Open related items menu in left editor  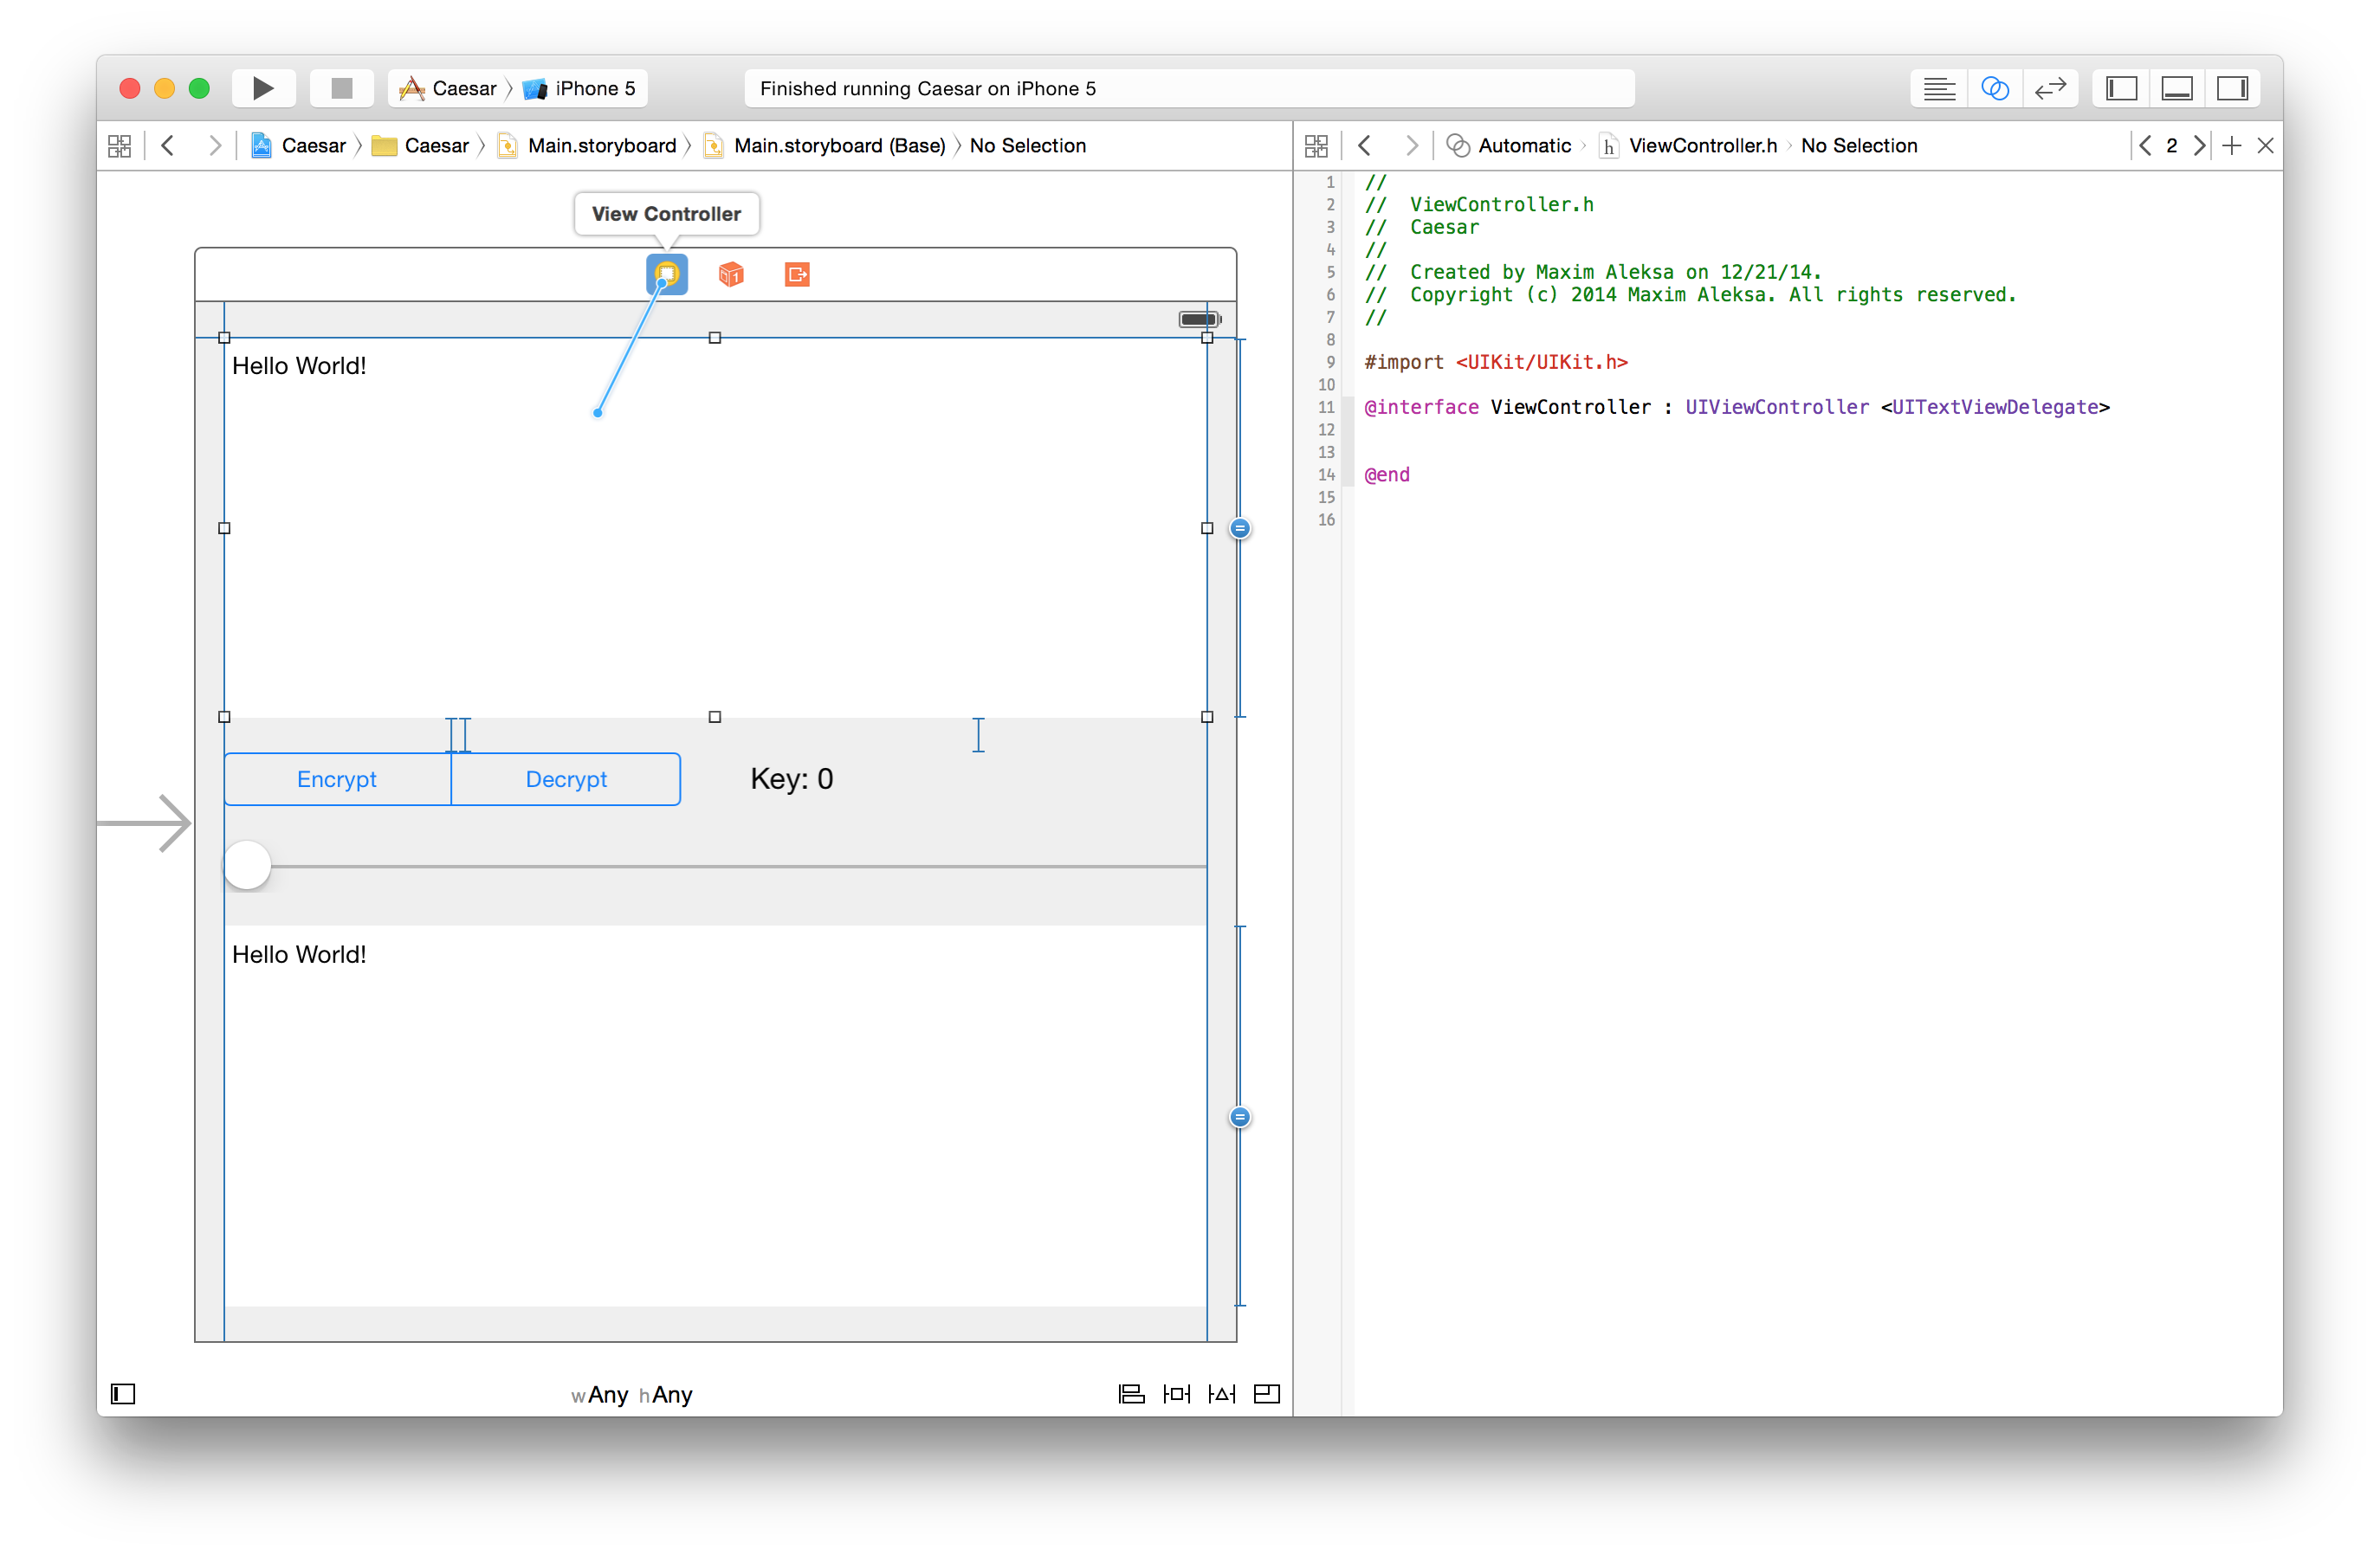(119, 146)
